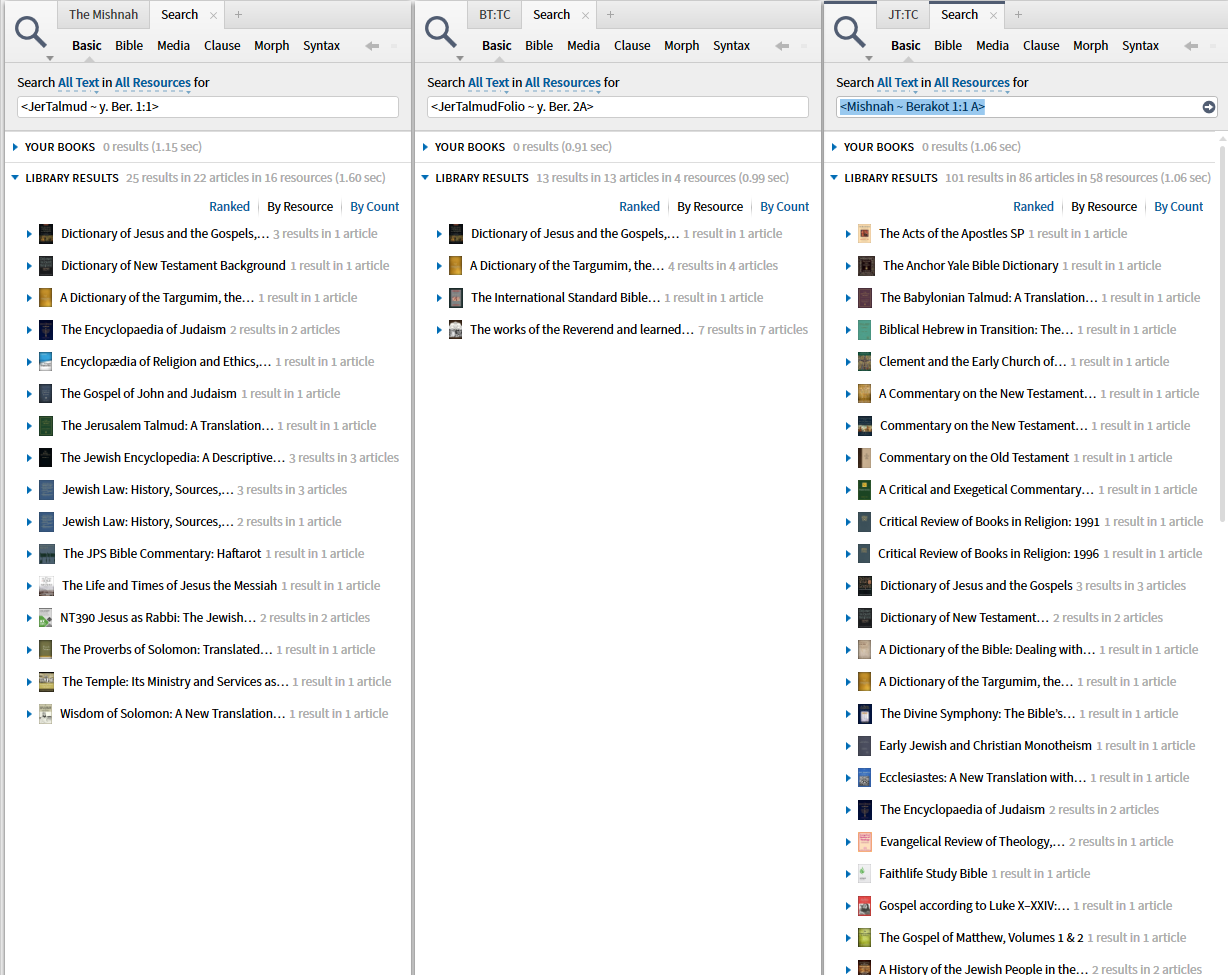Open Early Jewish and Christian Monotheism result

(x=985, y=746)
